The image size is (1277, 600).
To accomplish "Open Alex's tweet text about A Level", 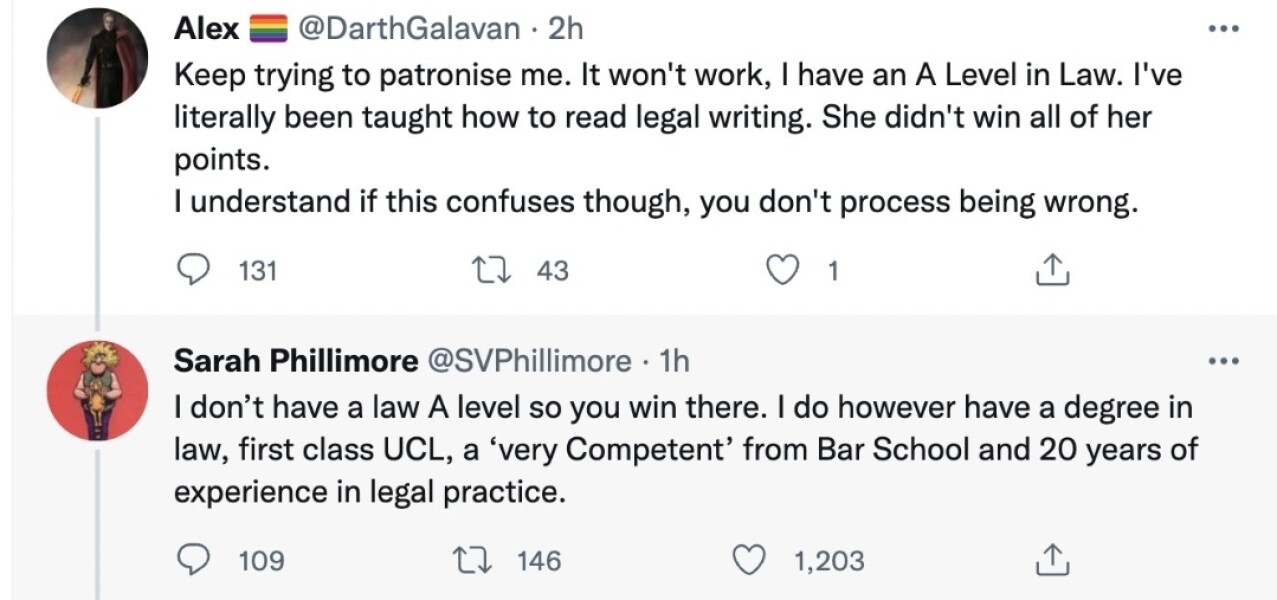I will (660, 118).
